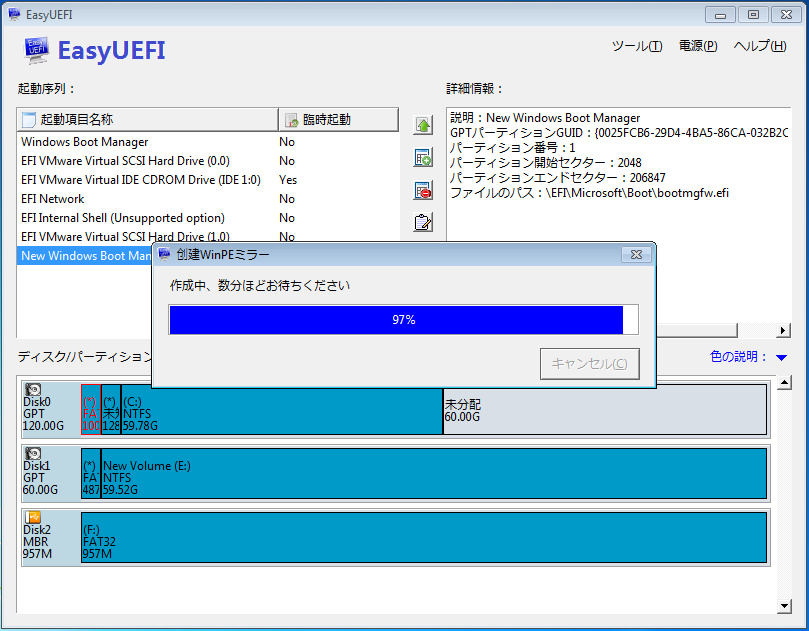Open the ツール(T) menu
Viewport: 809px width, 631px height.
pyautogui.click(x=636, y=45)
